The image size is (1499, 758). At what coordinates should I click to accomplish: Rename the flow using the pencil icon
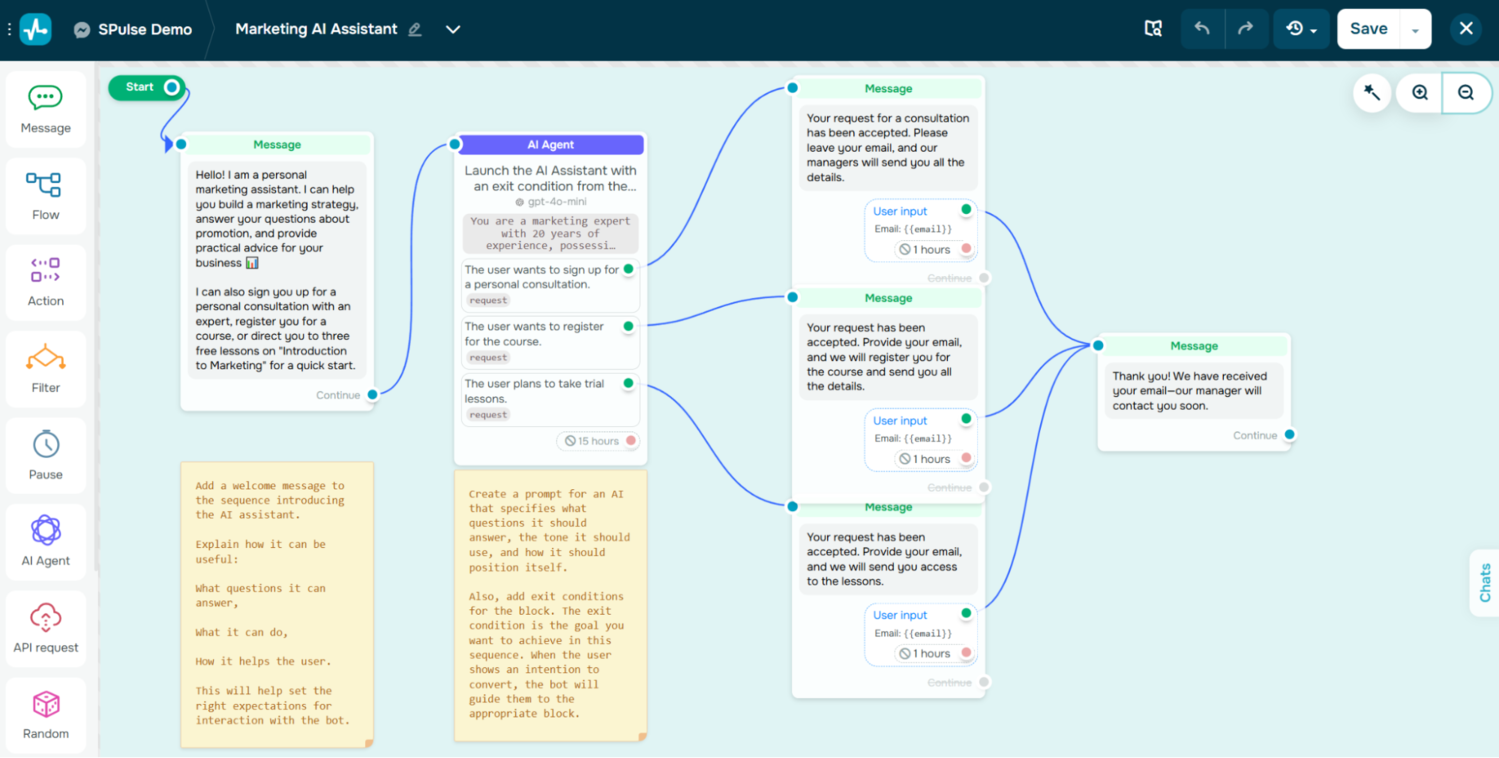[x=414, y=29]
